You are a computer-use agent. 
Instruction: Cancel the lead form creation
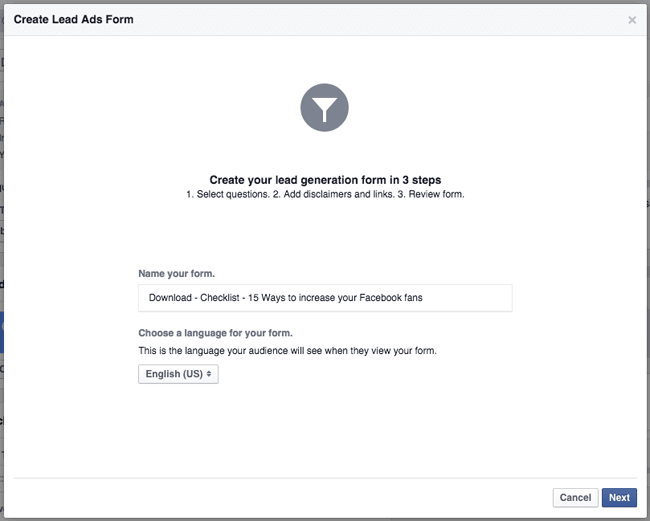tap(575, 497)
